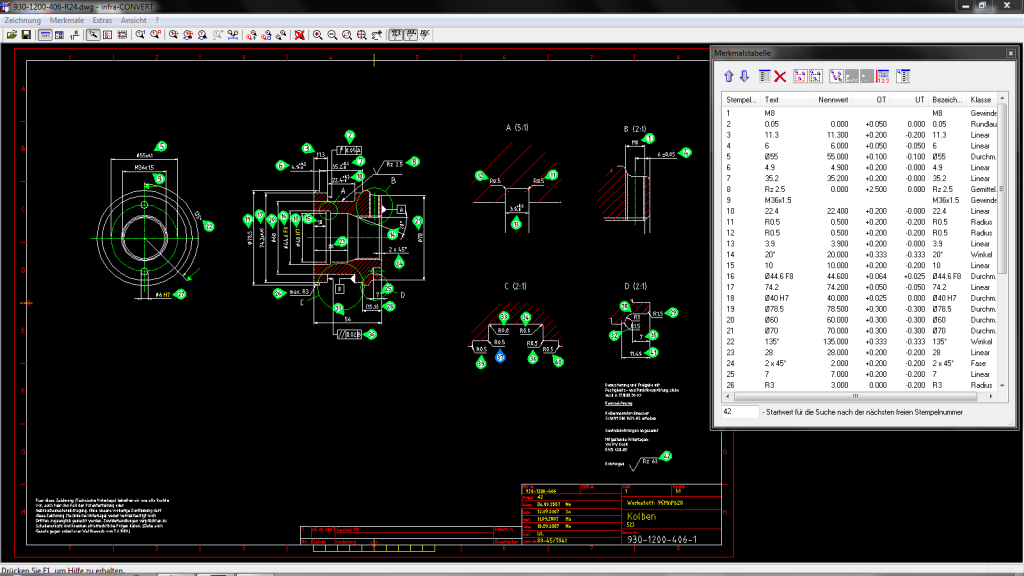Click the stamp pointer selection icon in panel
Screen dimensions: 1024x576
pos(836,76)
